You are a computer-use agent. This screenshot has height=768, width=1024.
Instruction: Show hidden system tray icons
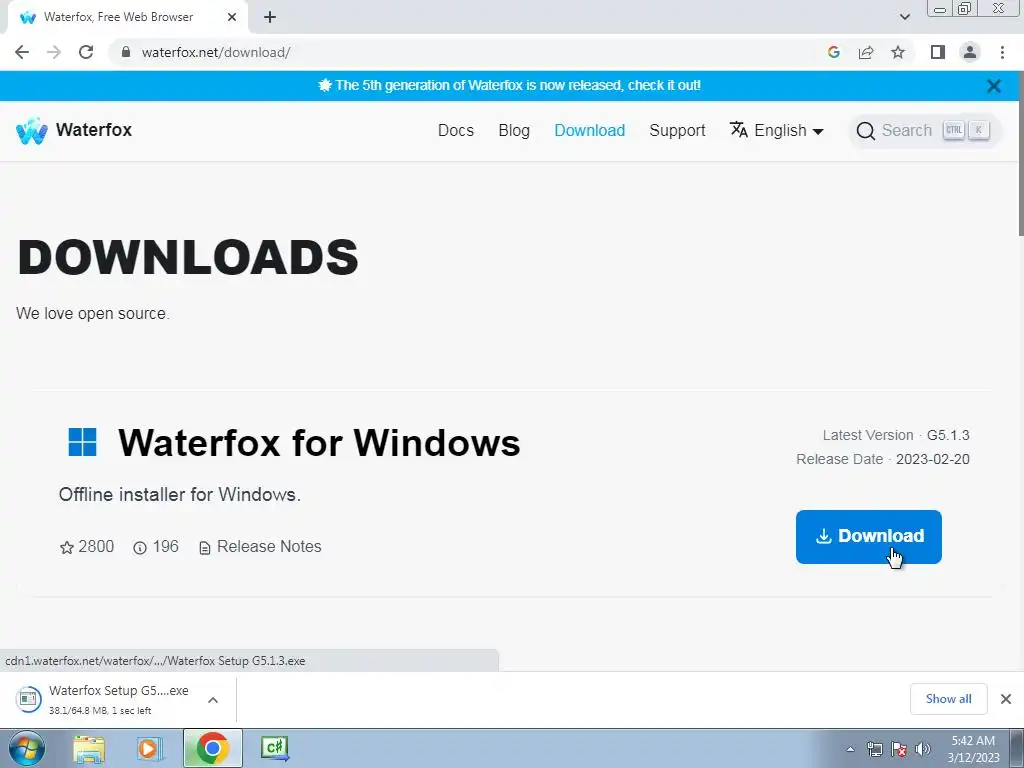850,749
